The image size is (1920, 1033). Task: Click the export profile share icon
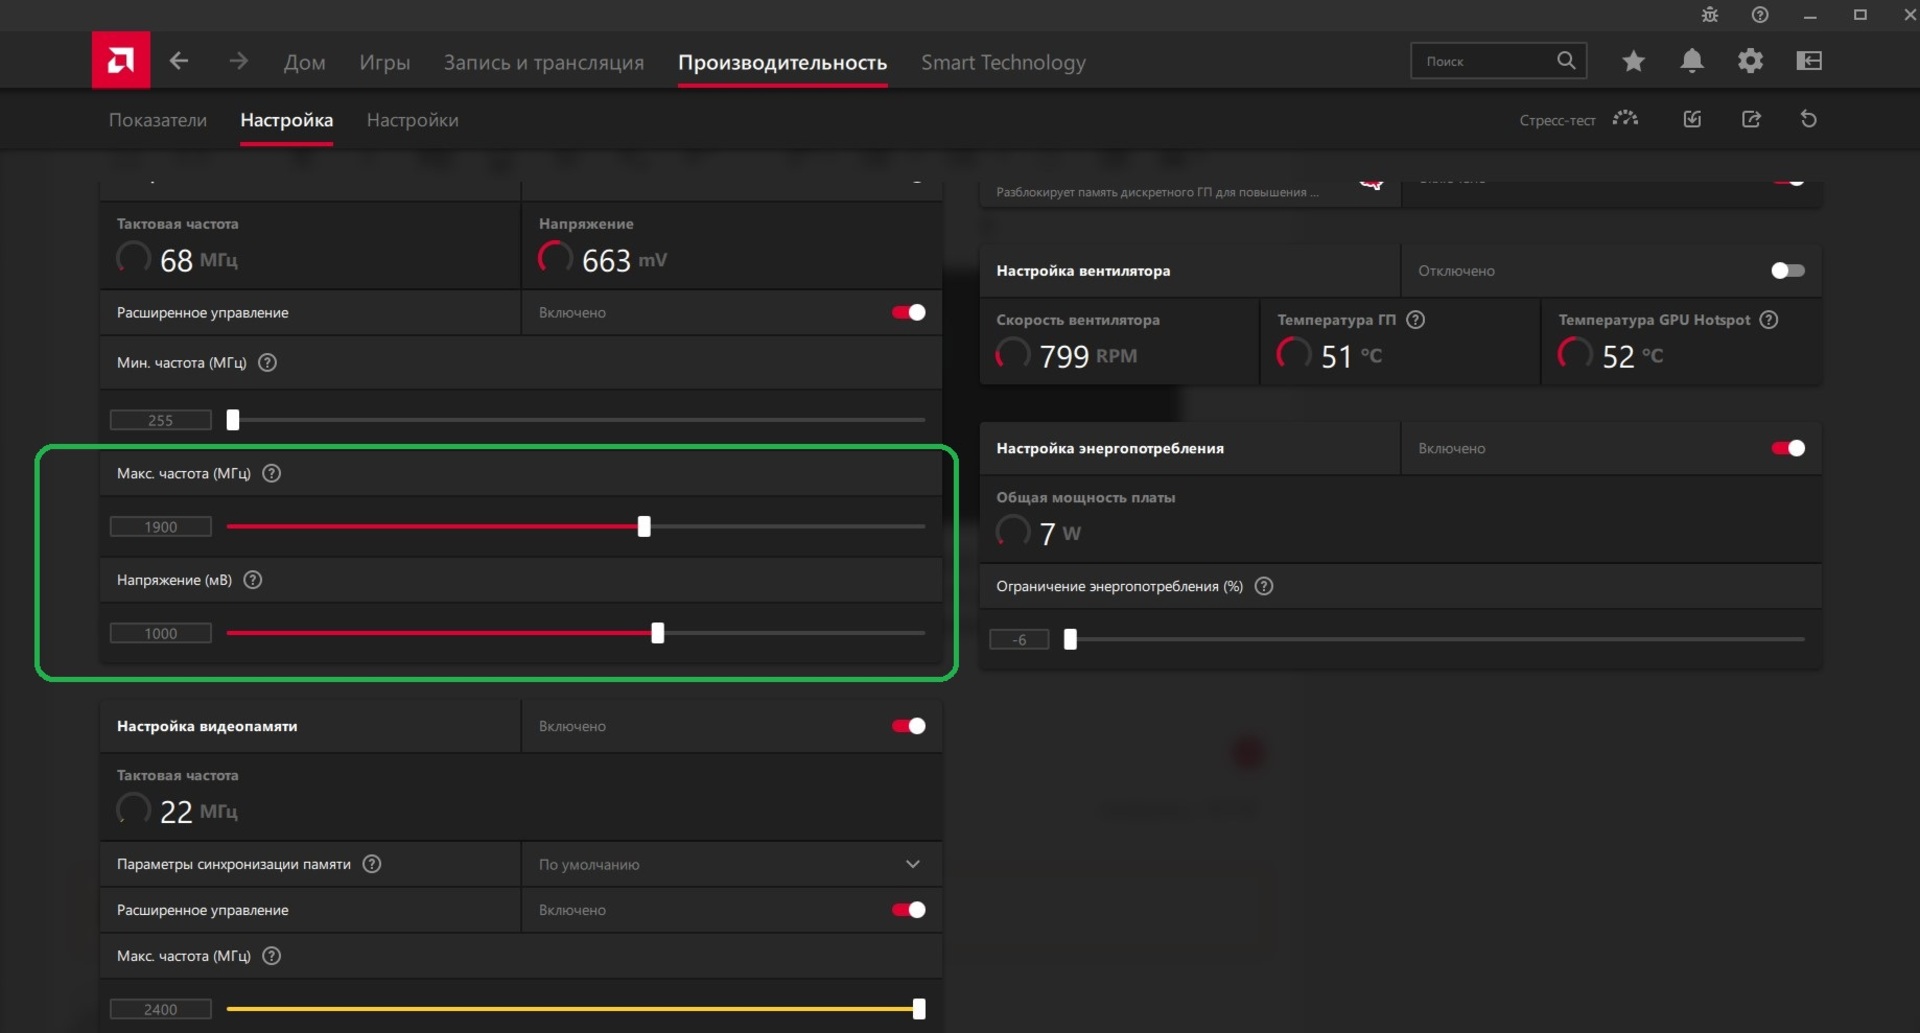click(1751, 119)
